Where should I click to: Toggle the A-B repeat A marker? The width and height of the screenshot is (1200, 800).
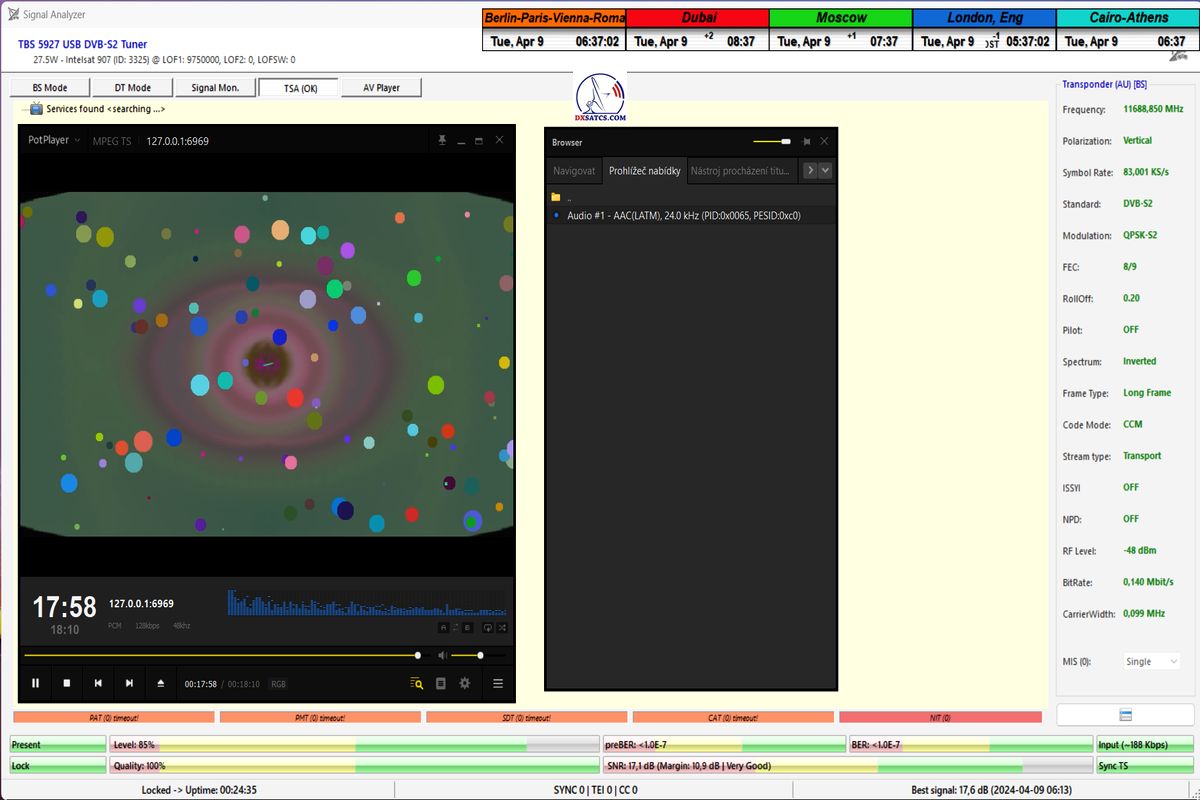click(x=443, y=627)
